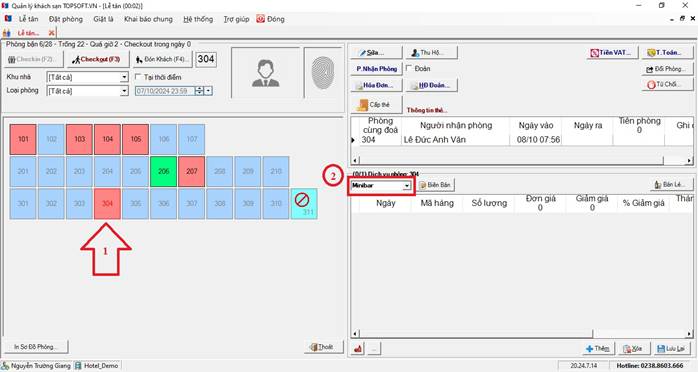Select occupied room 103
The image size is (698, 372).
79,139
